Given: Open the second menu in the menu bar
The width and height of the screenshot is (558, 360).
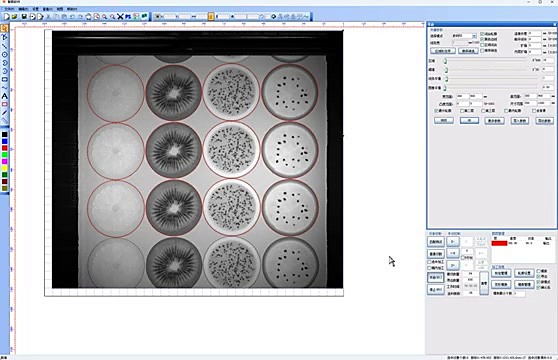Looking at the screenshot, I should (23, 9).
